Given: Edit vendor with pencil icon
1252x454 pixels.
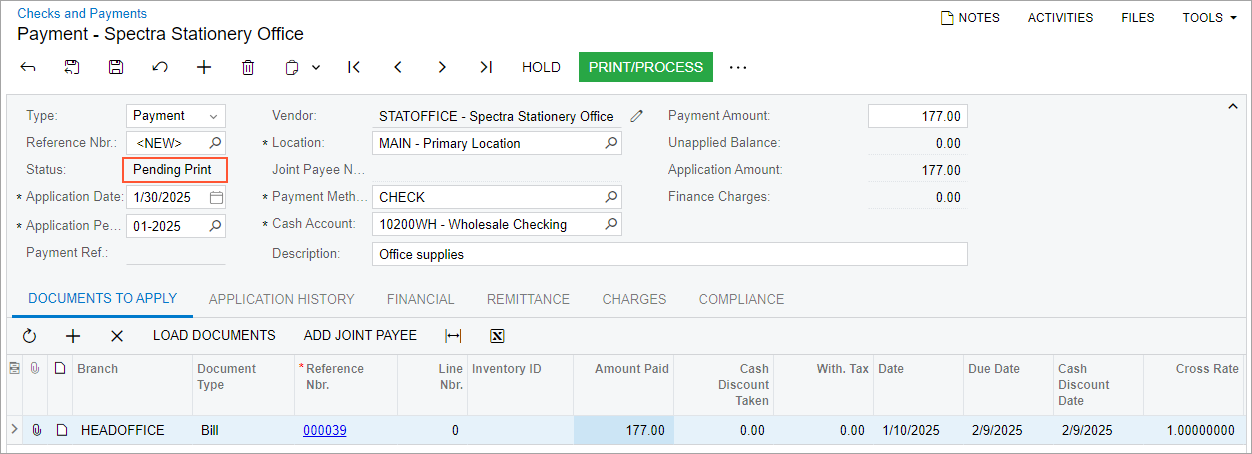Looking at the screenshot, I should point(636,116).
